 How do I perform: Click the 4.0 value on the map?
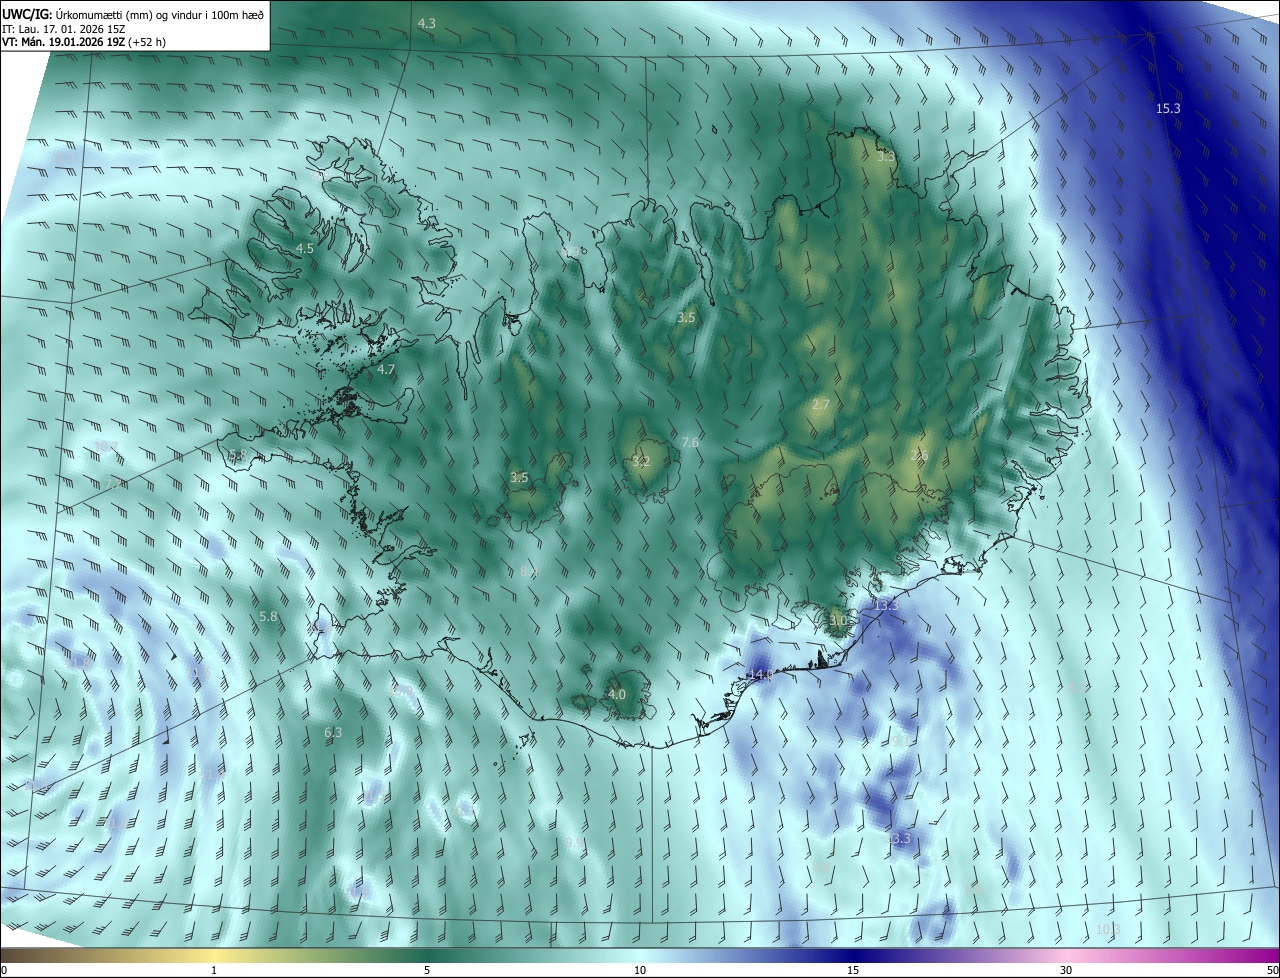pos(617,694)
